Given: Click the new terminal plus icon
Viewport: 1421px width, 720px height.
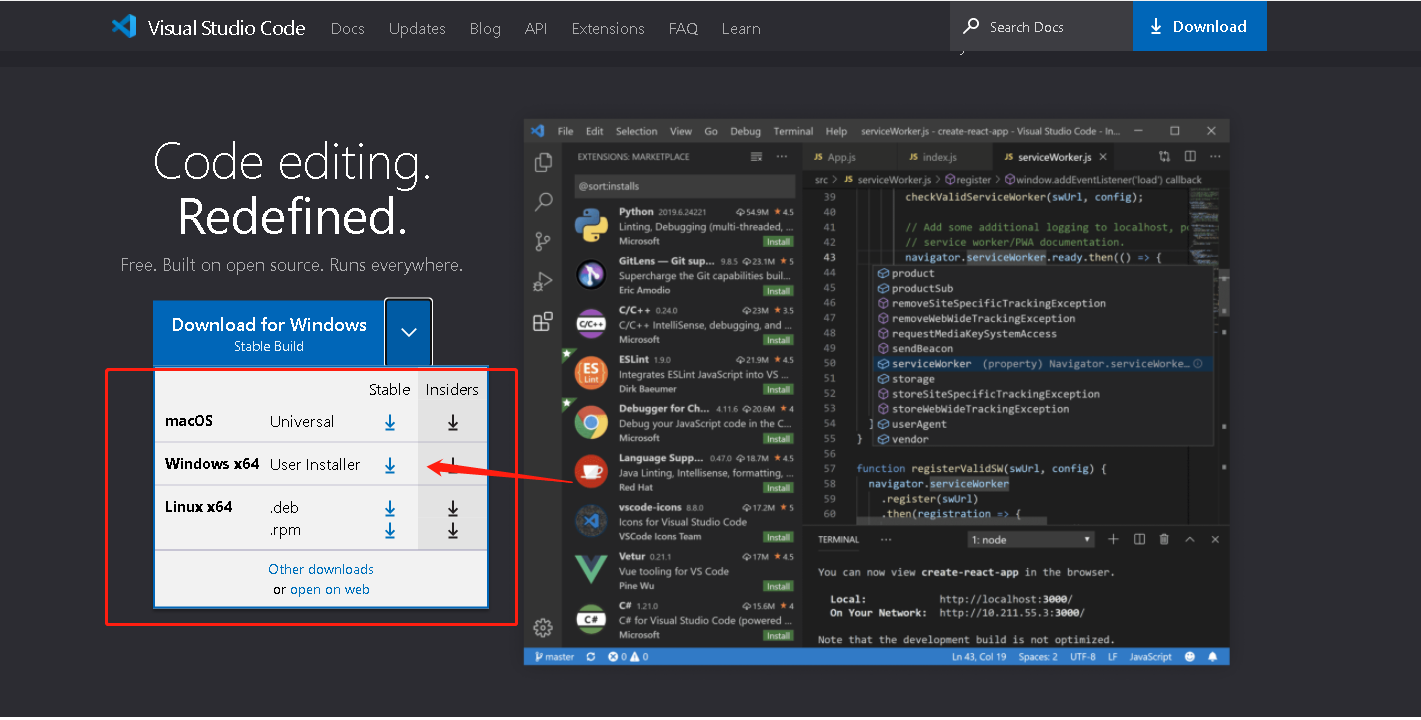Looking at the screenshot, I should point(1113,539).
